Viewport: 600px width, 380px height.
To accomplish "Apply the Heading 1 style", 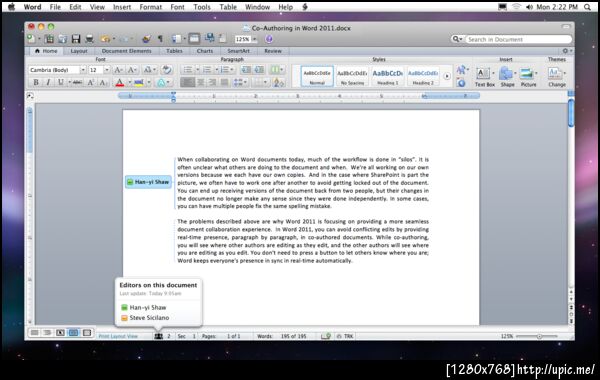I will tap(388, 76).
